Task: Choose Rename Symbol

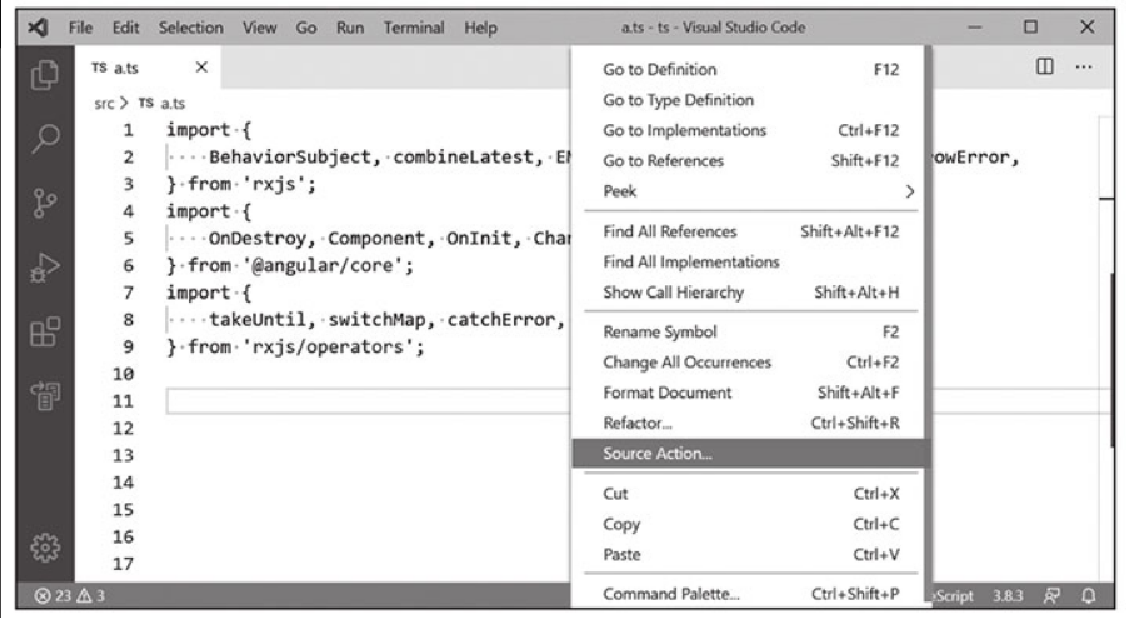Action: point(750,332)
